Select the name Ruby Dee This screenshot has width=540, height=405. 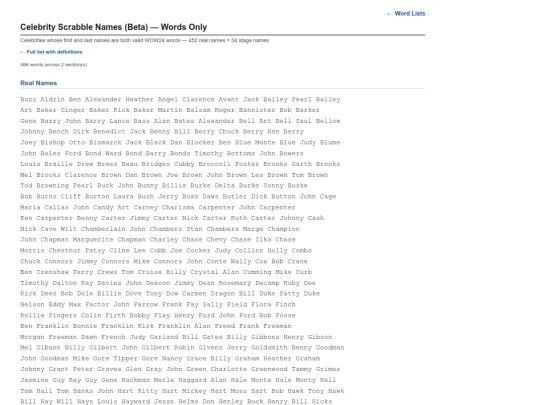point(299,283)
